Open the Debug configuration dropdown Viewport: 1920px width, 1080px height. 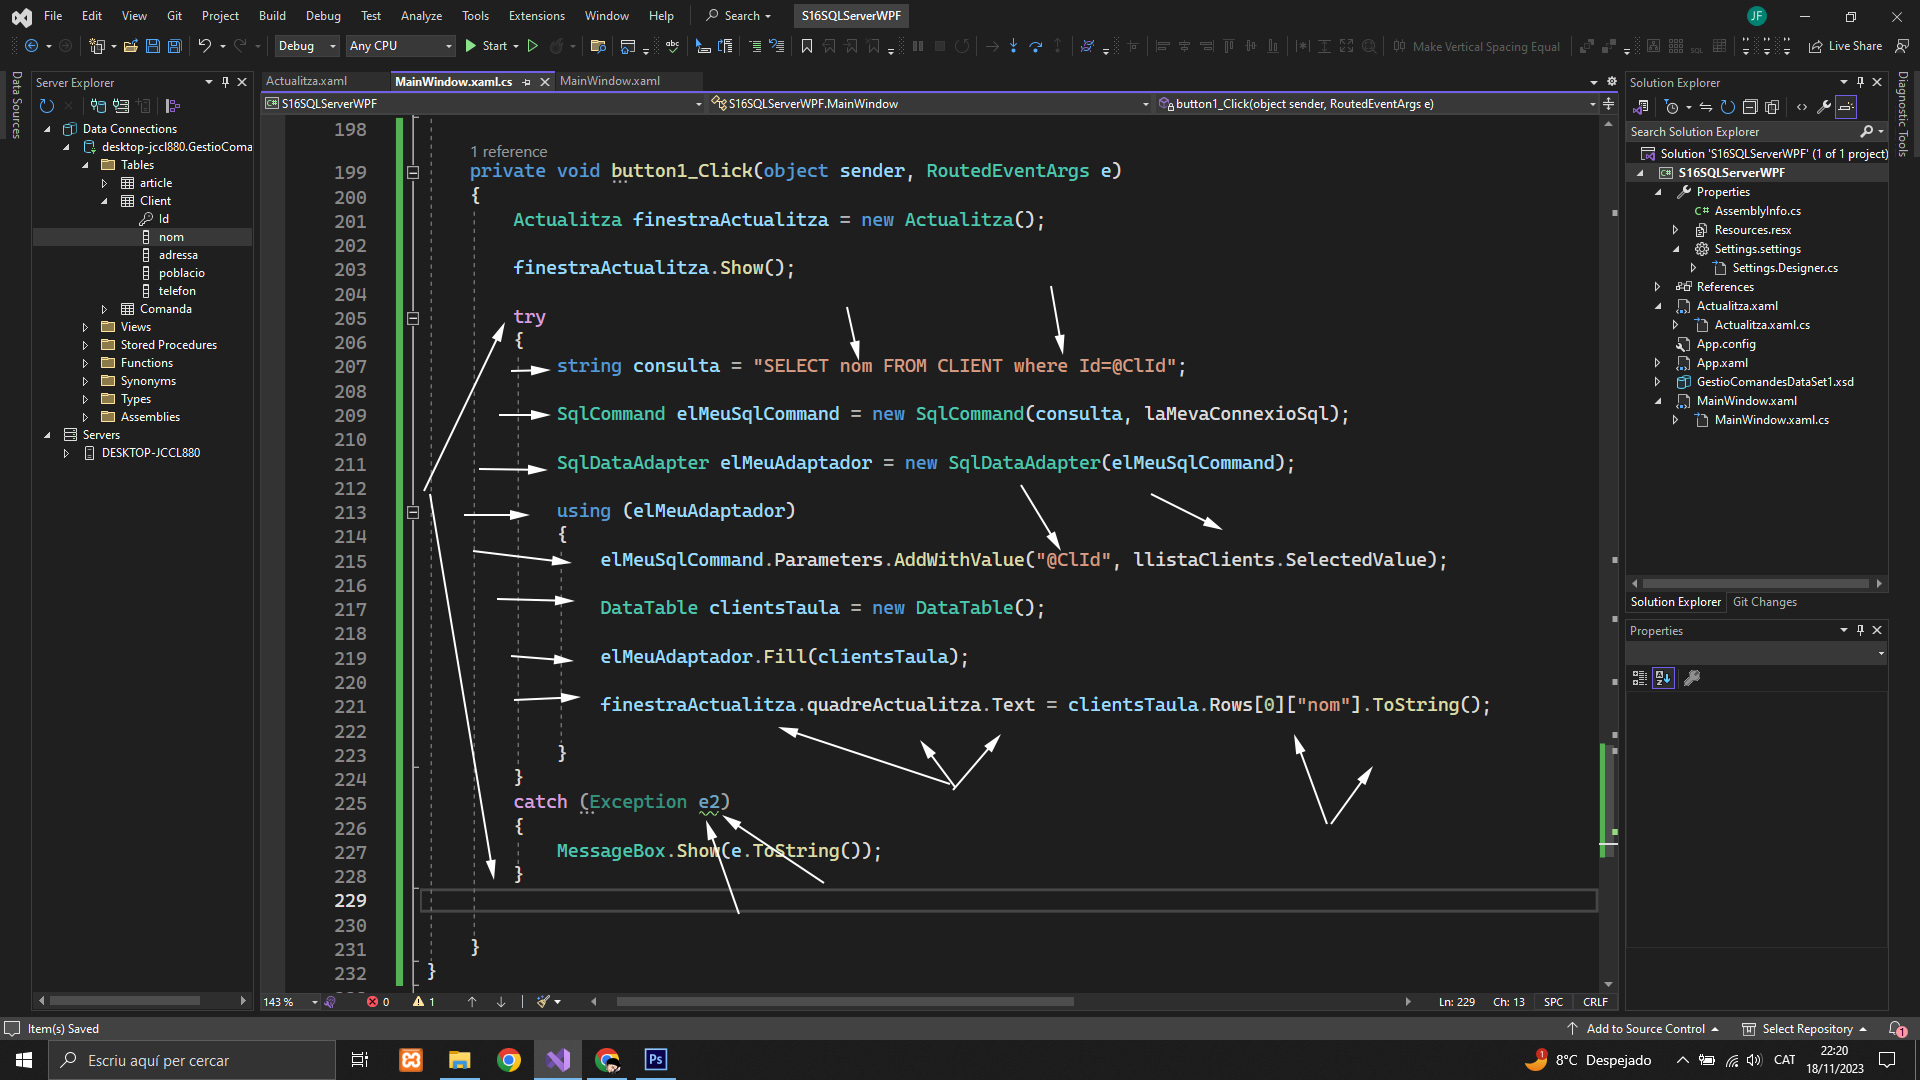306,46
